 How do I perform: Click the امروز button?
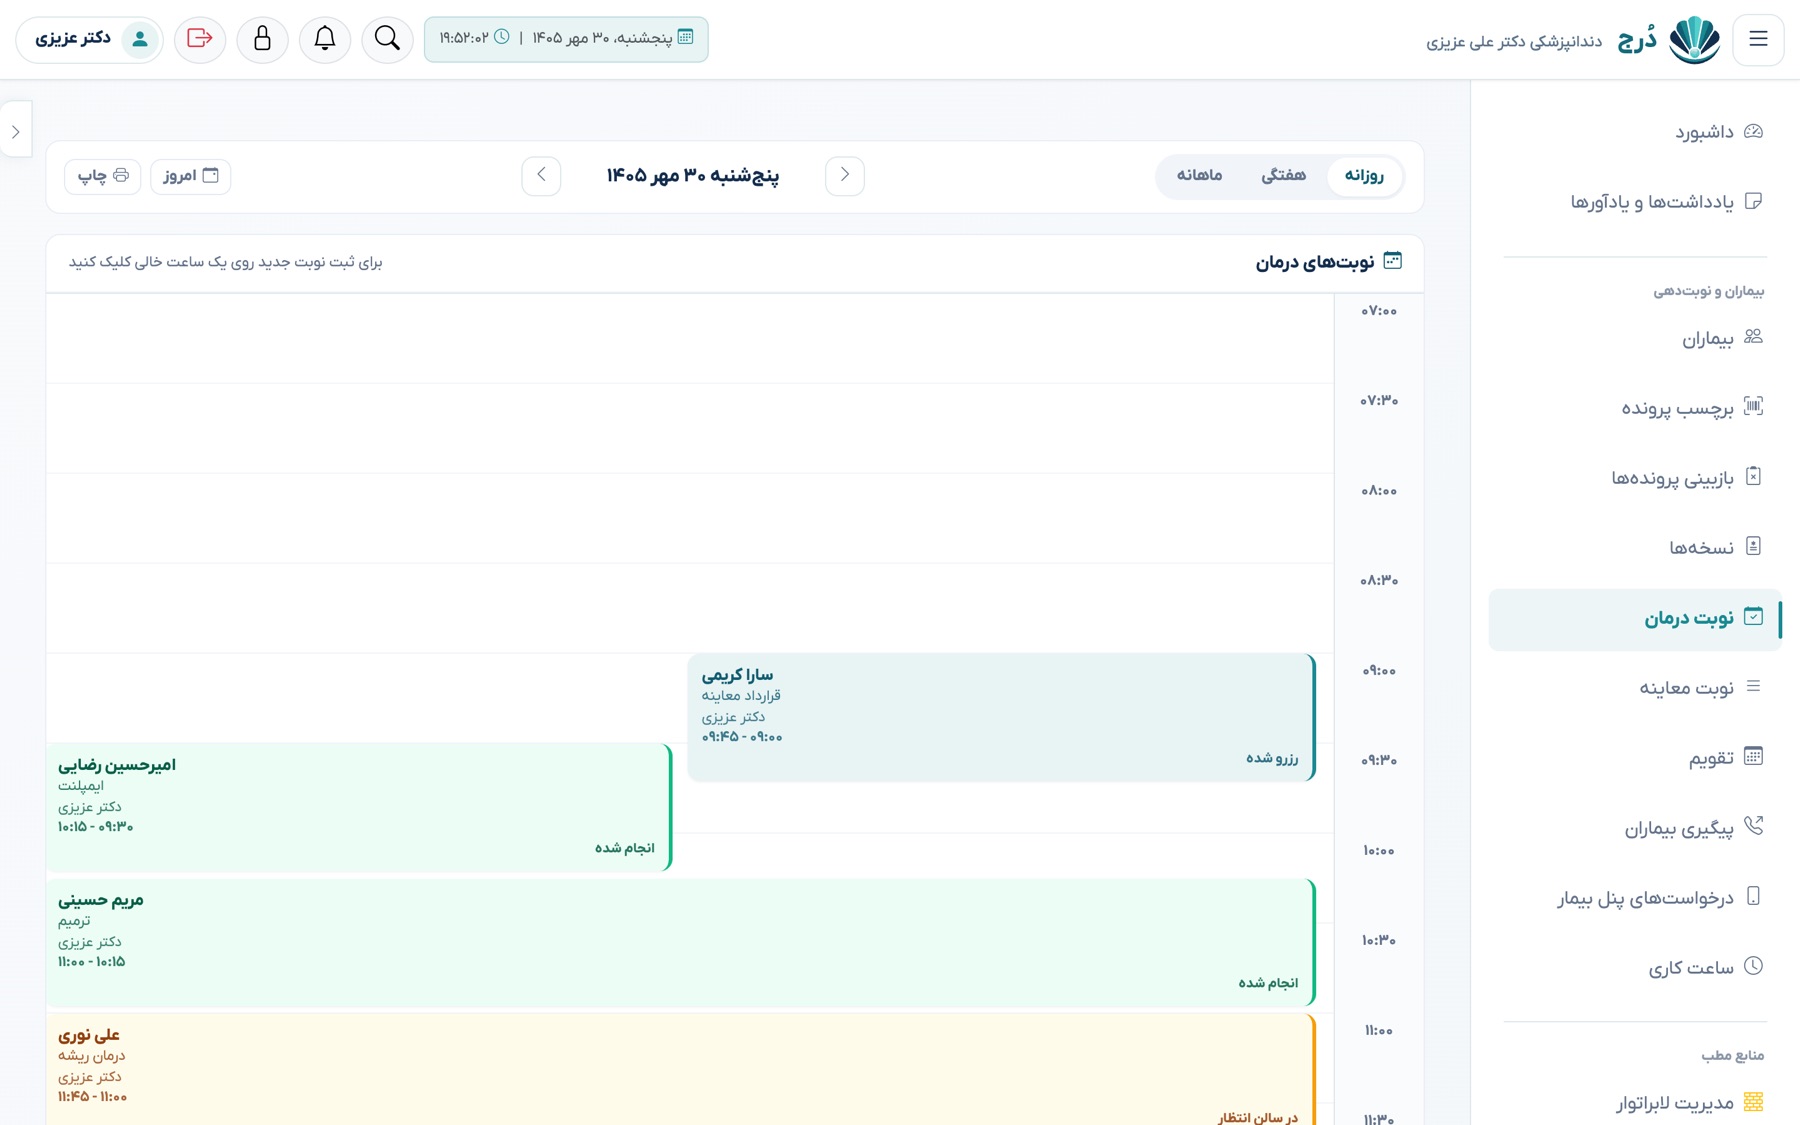tap(191, 176)
